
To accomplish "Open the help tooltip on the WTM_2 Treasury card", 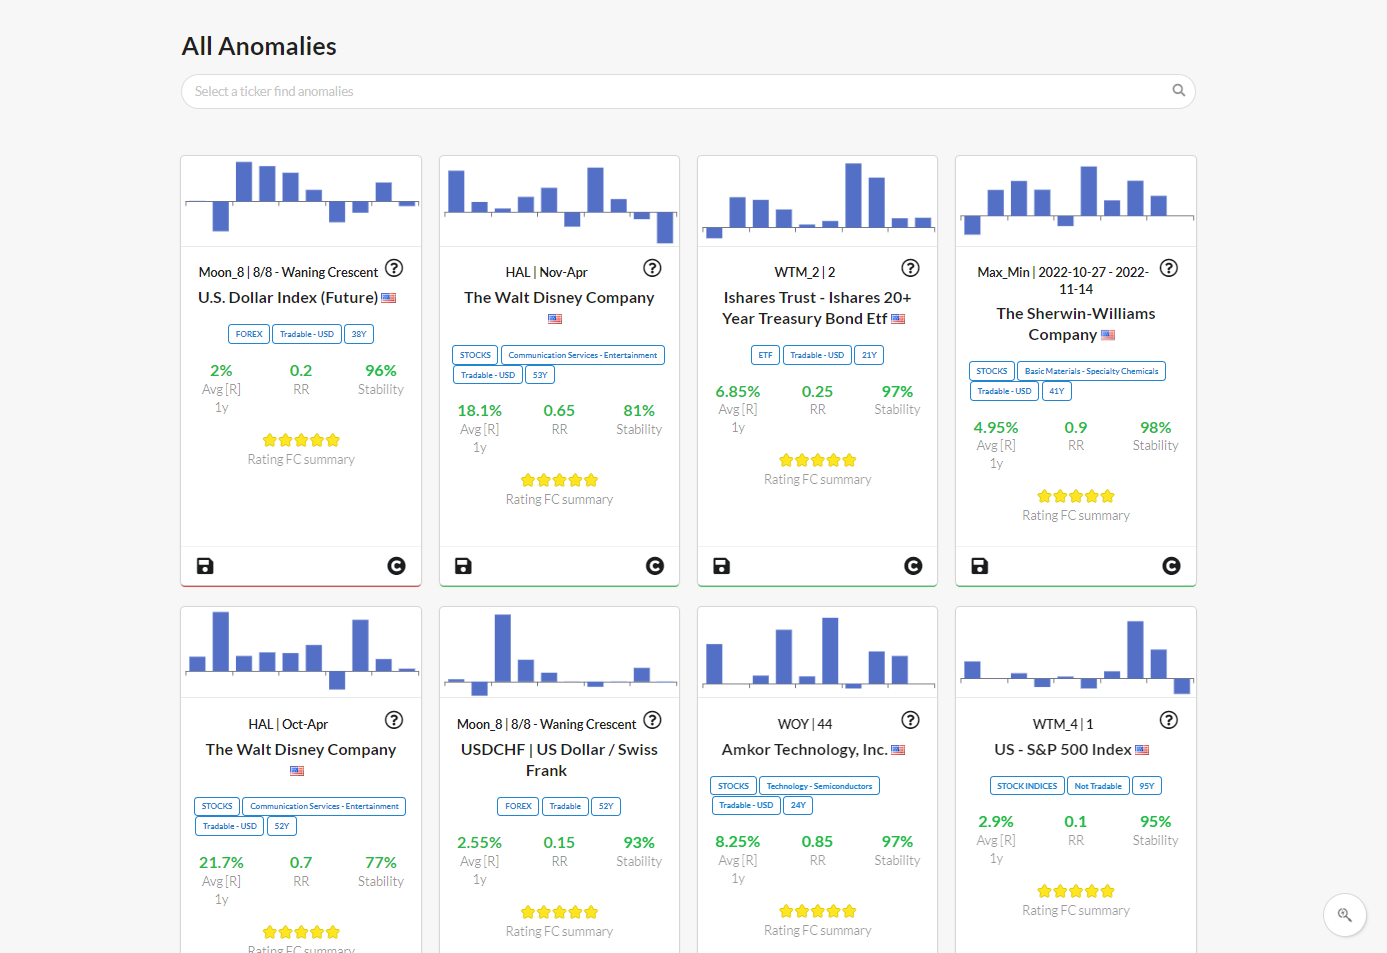I will (x=910, y=268).
